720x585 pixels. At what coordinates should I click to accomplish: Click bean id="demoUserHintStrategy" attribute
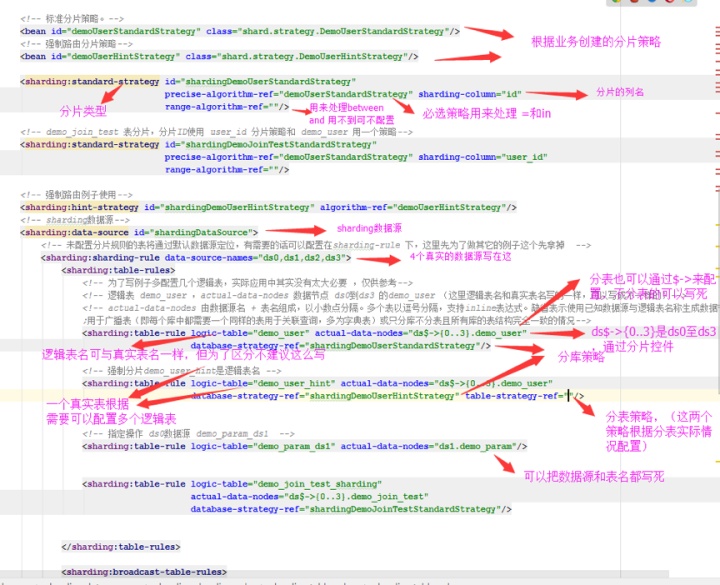115,56
